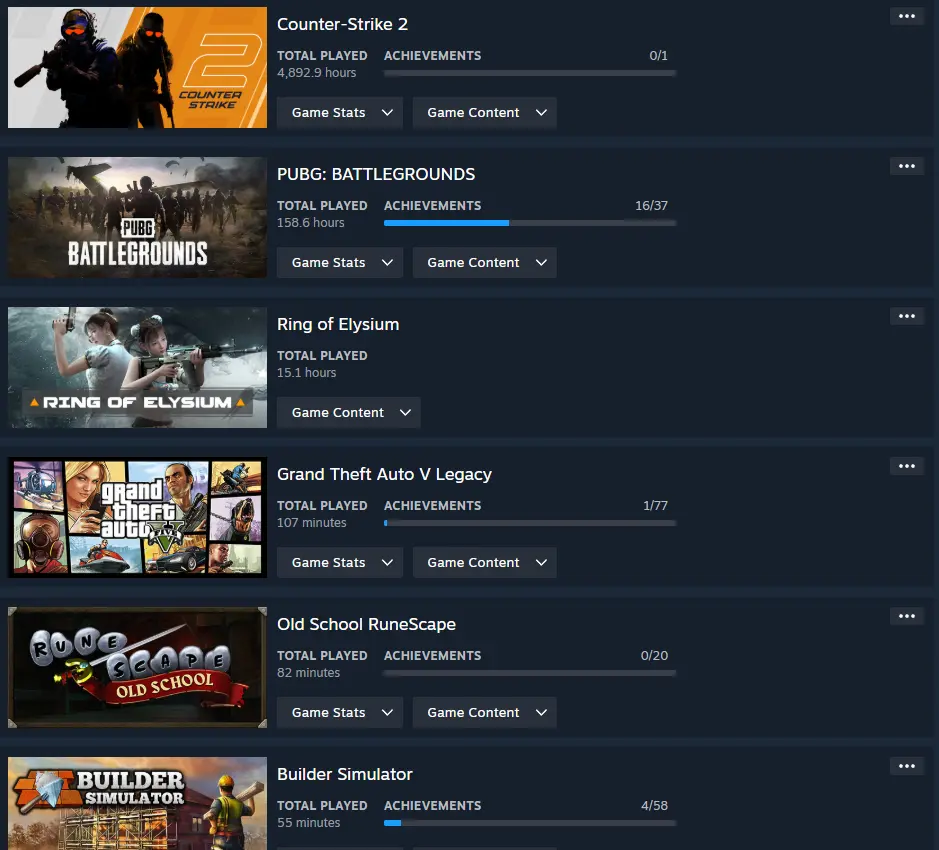Open the Ring of Elysium title link
Image resolution: width=939 pixels, height=850 pixels.
click(338, 324)
